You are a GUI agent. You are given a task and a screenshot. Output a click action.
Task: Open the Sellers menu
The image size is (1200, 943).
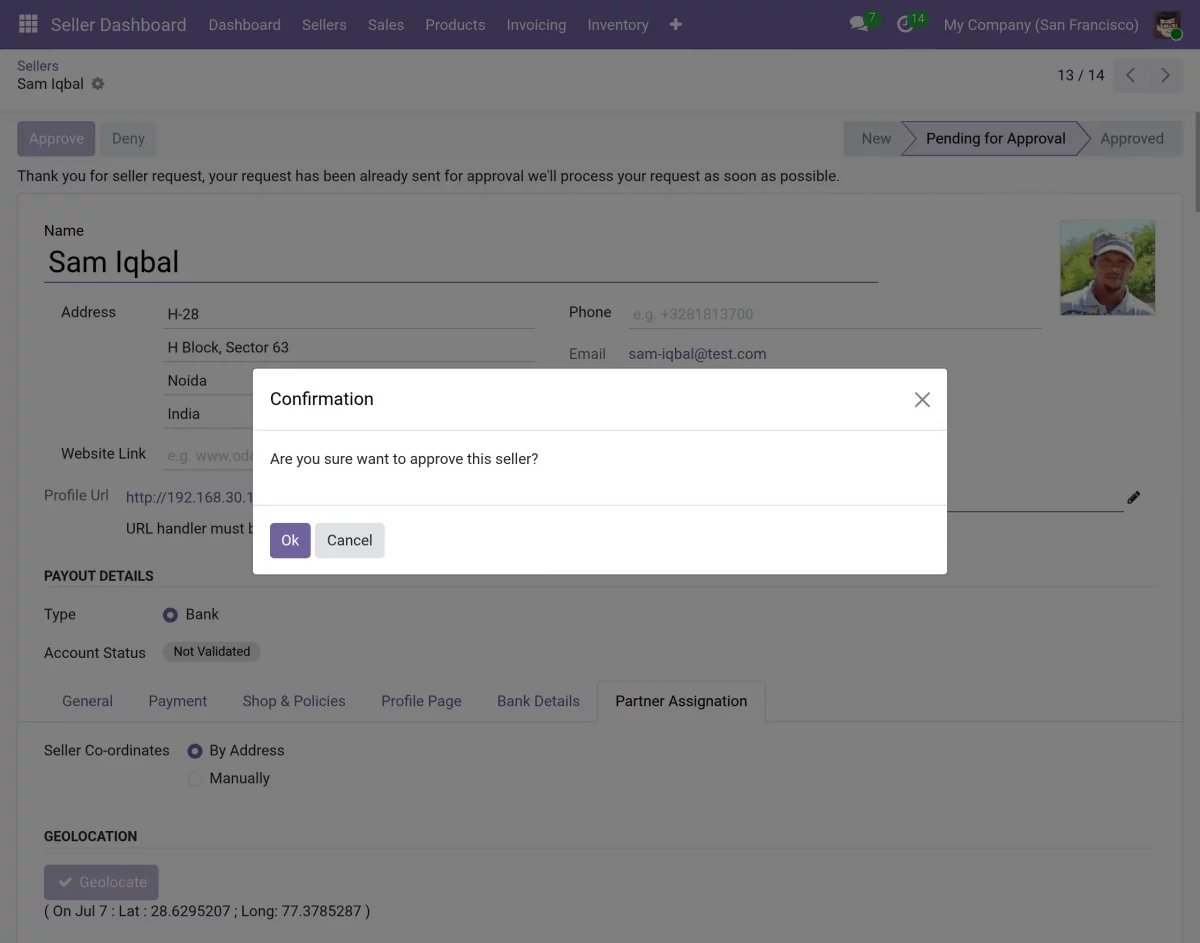324,24
